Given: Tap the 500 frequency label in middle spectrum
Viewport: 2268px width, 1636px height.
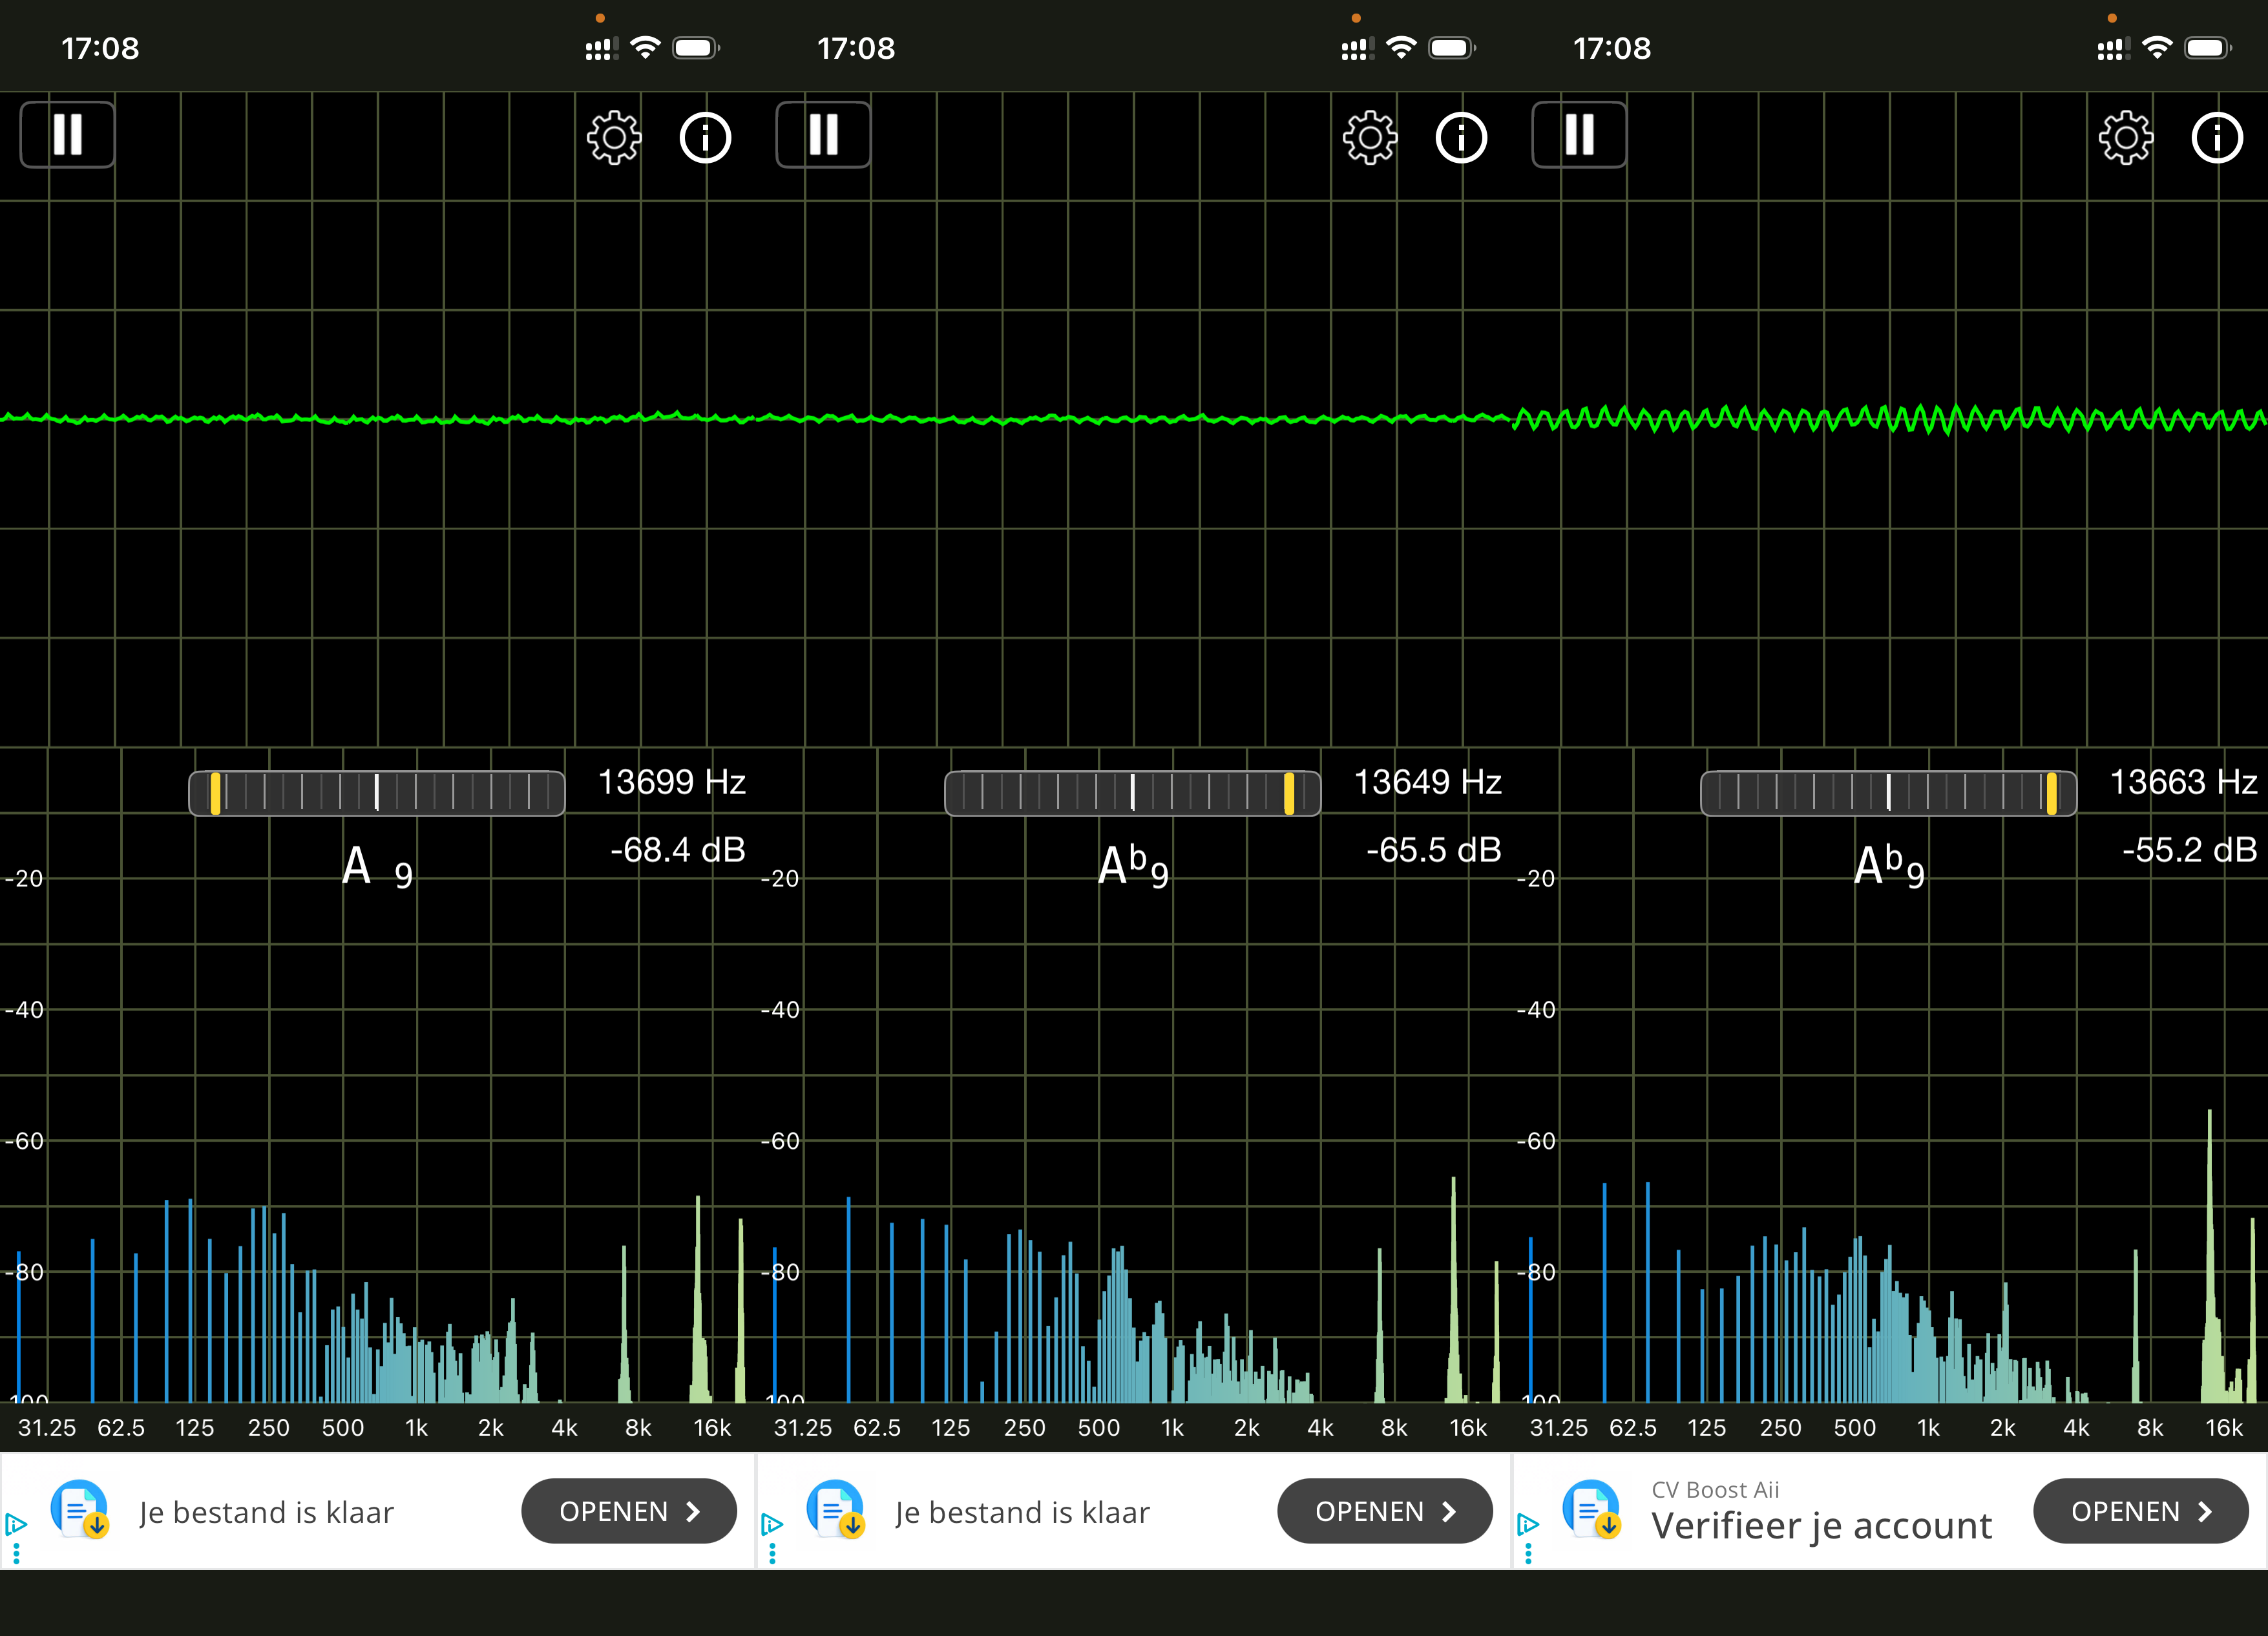Looking at the screenshot, I should (x=1099, y=1428).
